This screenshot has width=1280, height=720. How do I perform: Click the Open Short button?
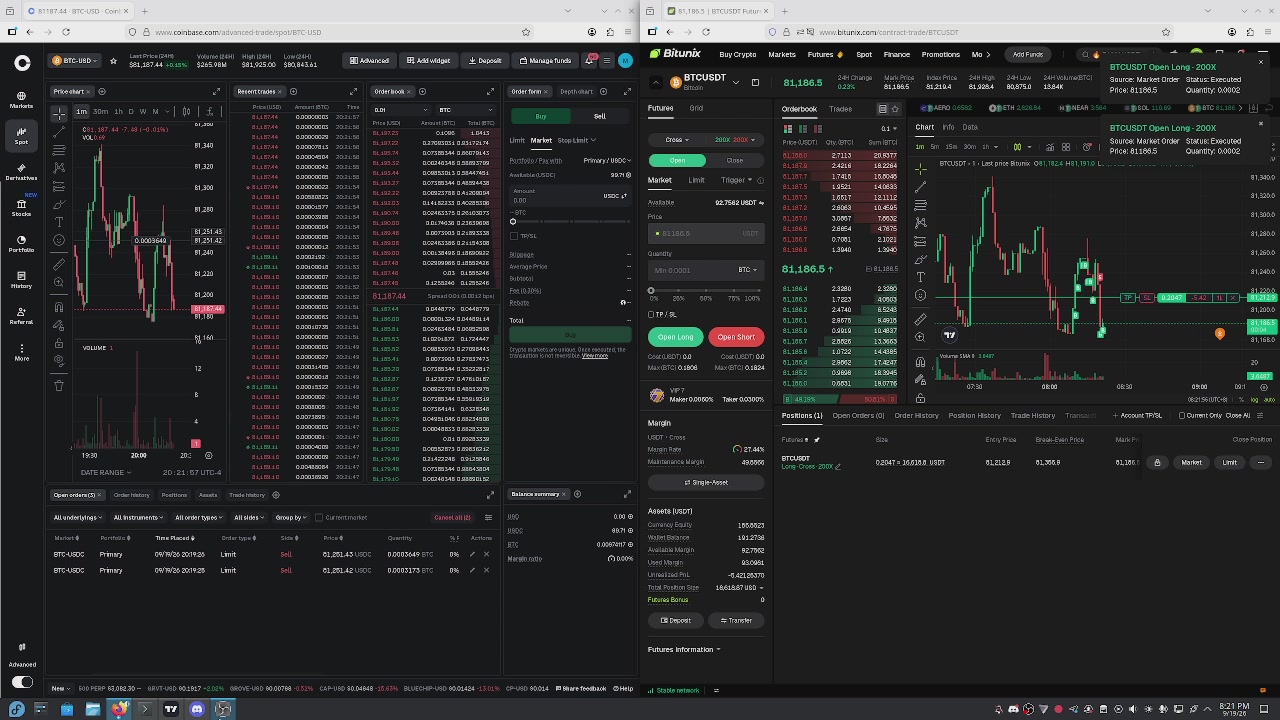point(736,337)
